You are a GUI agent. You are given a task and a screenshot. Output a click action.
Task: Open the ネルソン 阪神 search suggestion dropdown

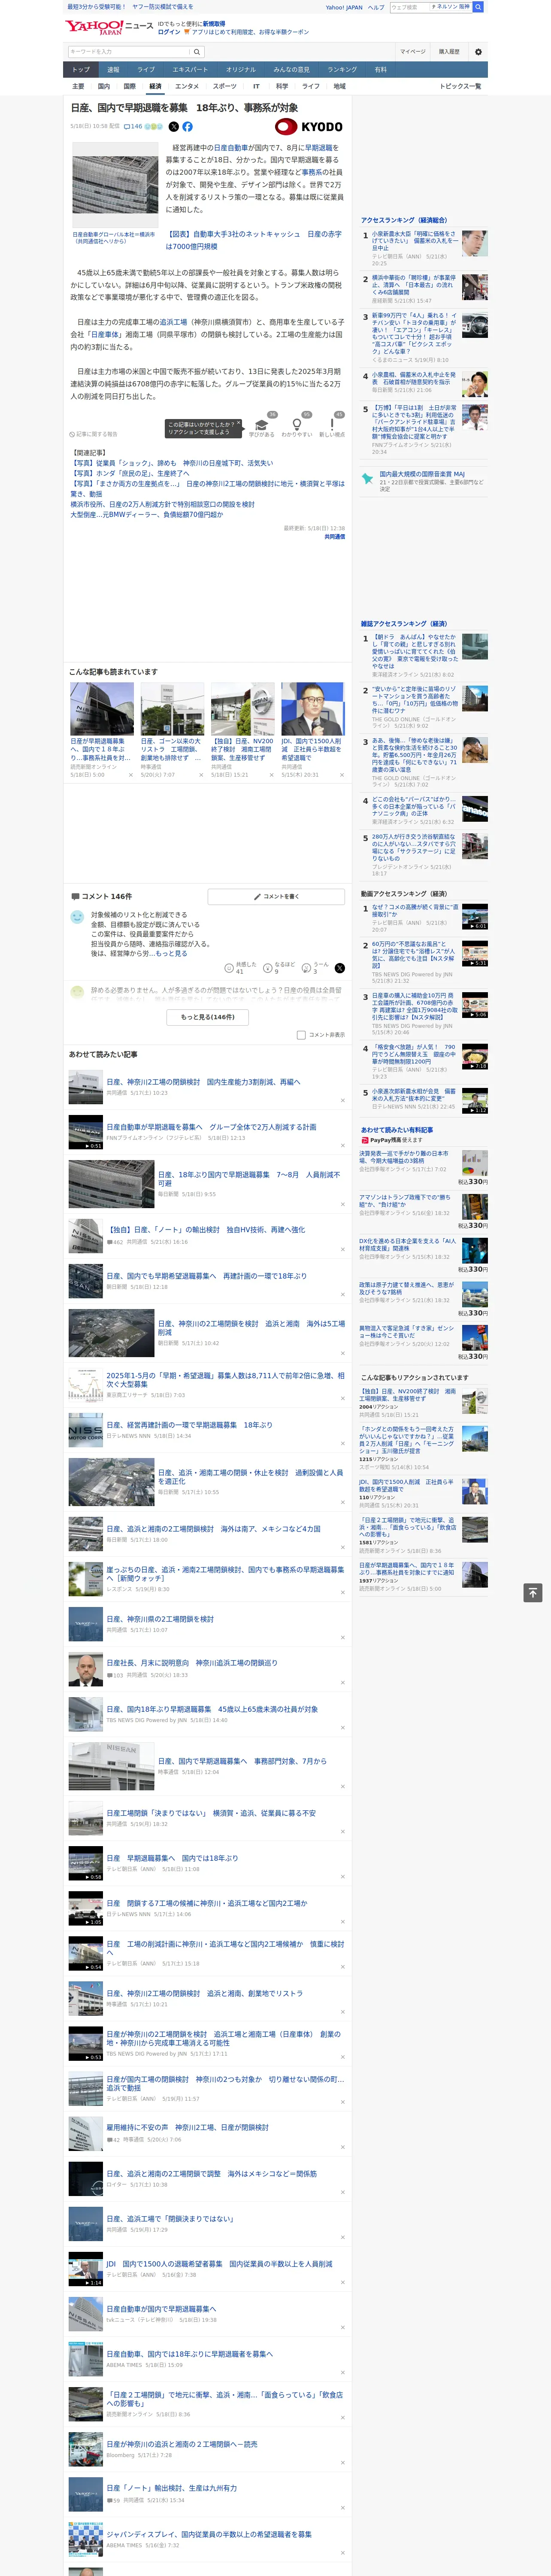tap(450, 7)
